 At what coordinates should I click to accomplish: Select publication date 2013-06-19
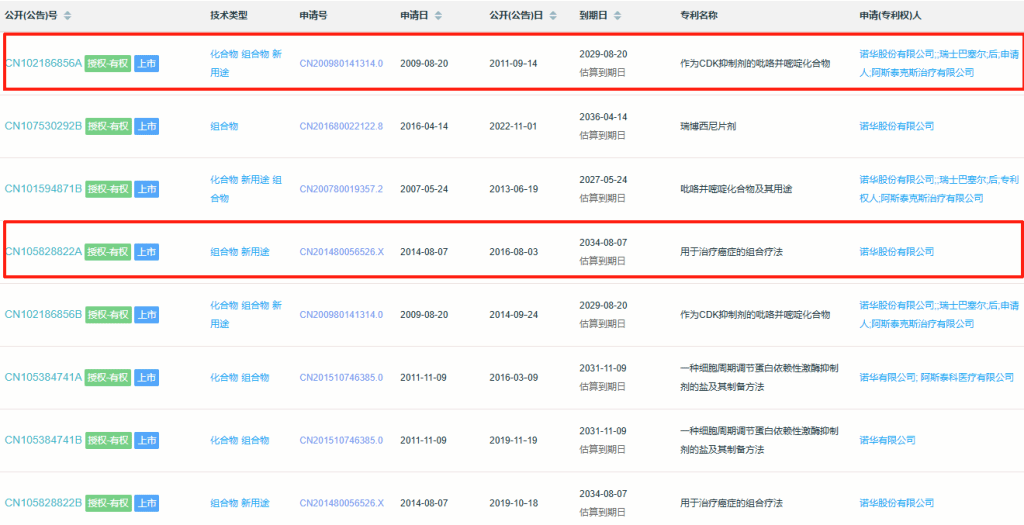(x=513, y=189)
